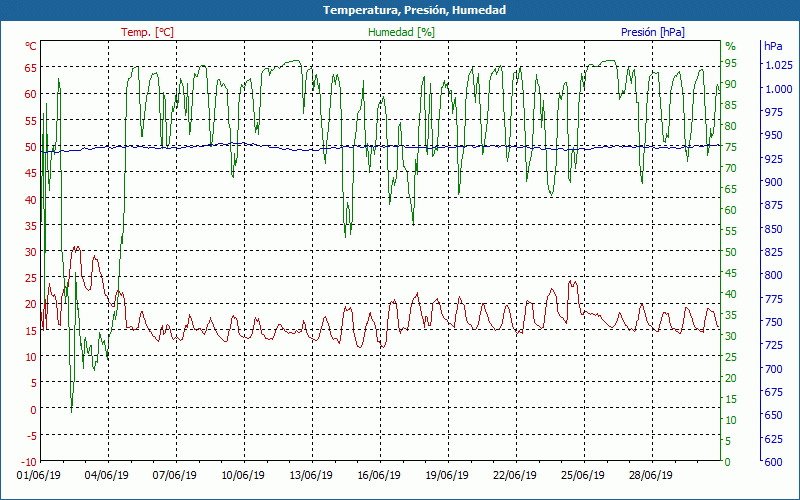Click the '04/06/19' date label

point(107,476)
